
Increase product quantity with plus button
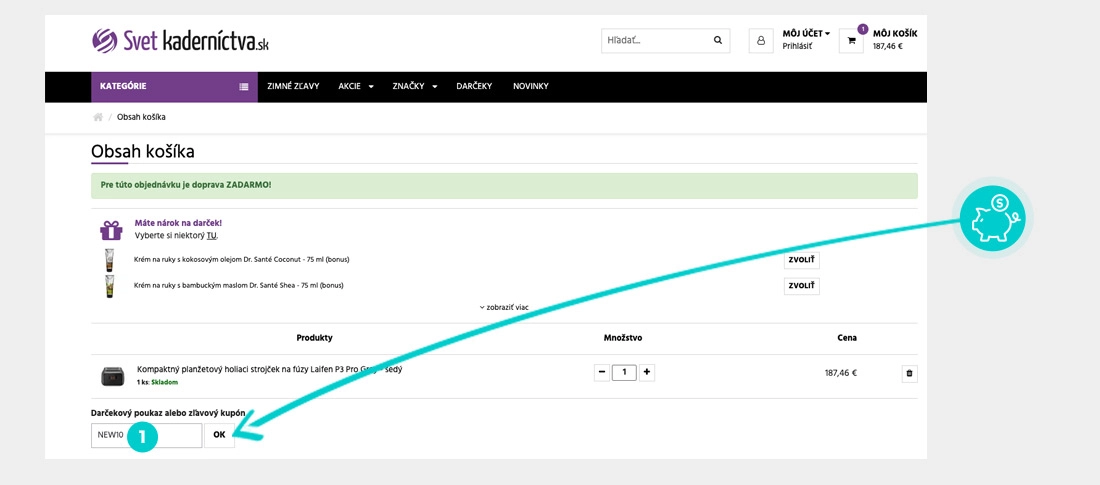click(647, 372)
